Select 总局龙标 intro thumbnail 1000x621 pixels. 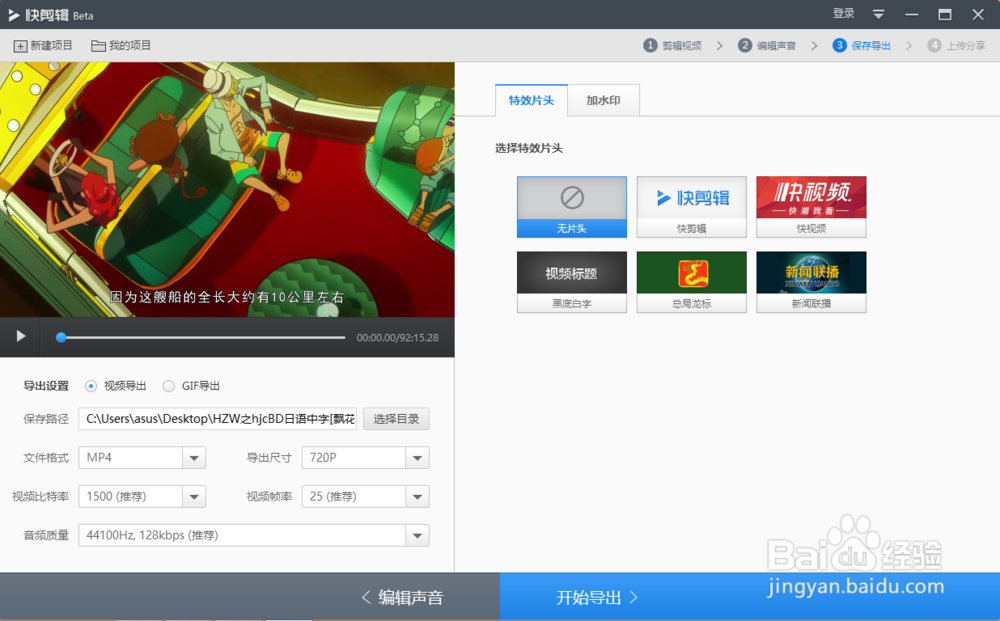click(691, 282)
